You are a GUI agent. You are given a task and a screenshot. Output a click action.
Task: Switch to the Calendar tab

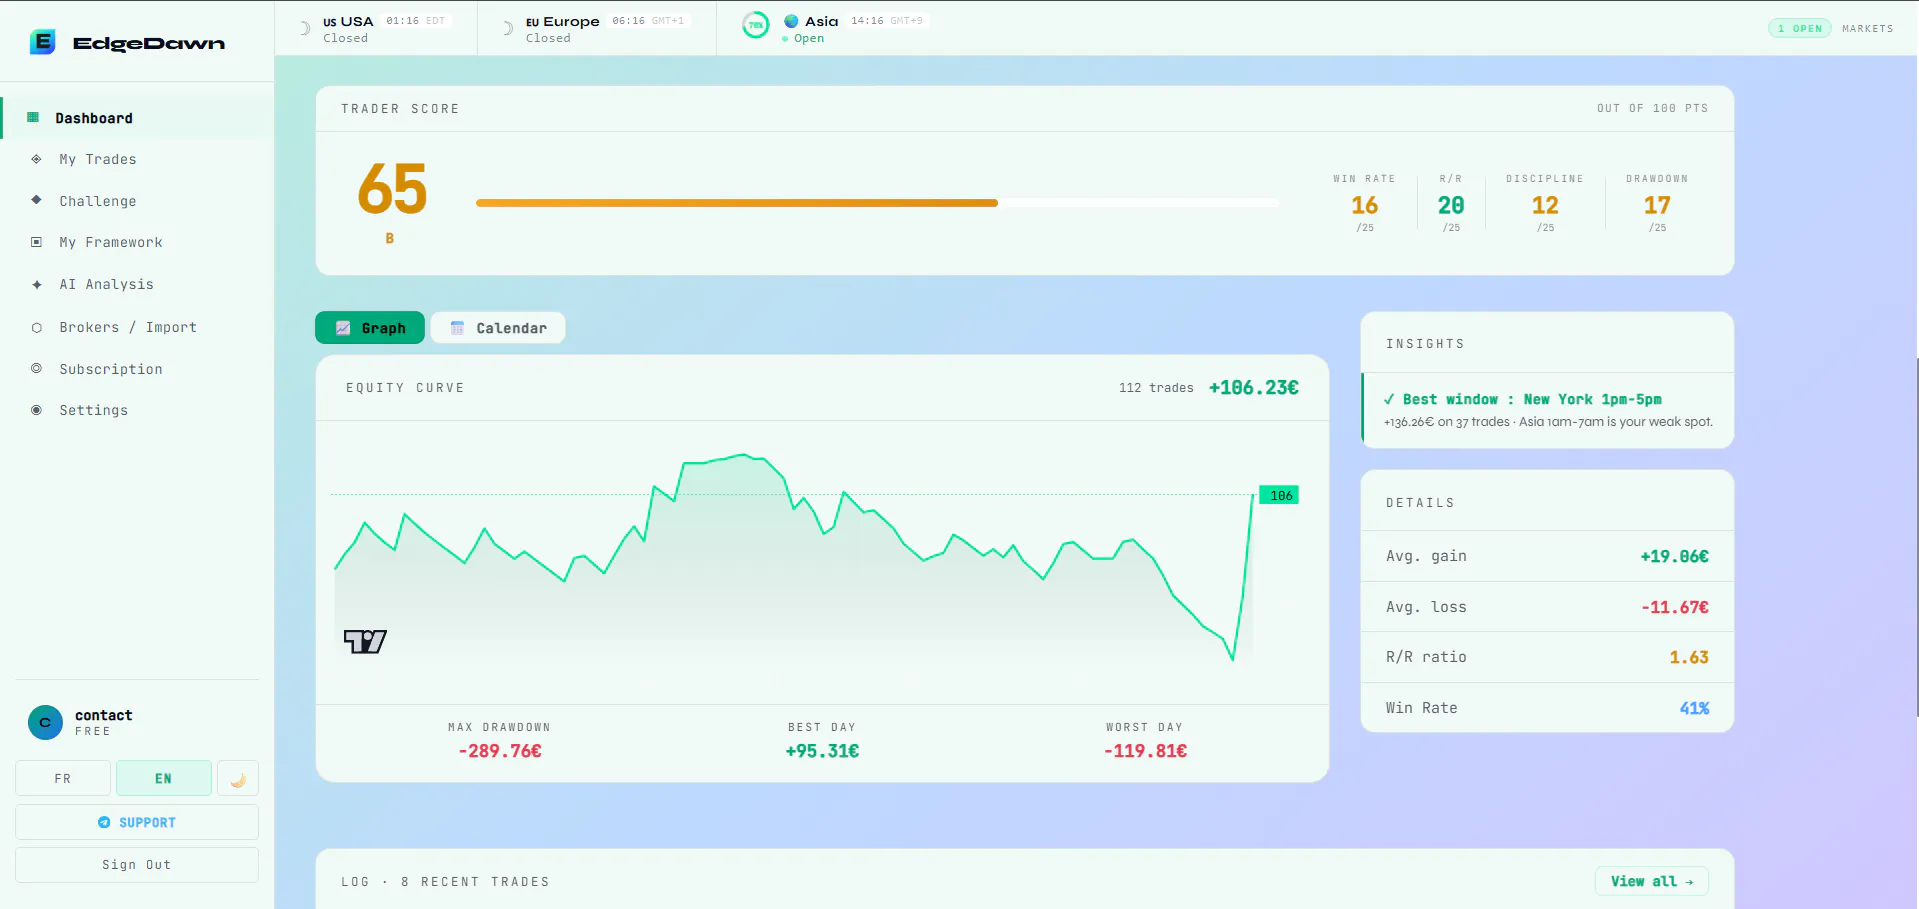tap(498, 328)
